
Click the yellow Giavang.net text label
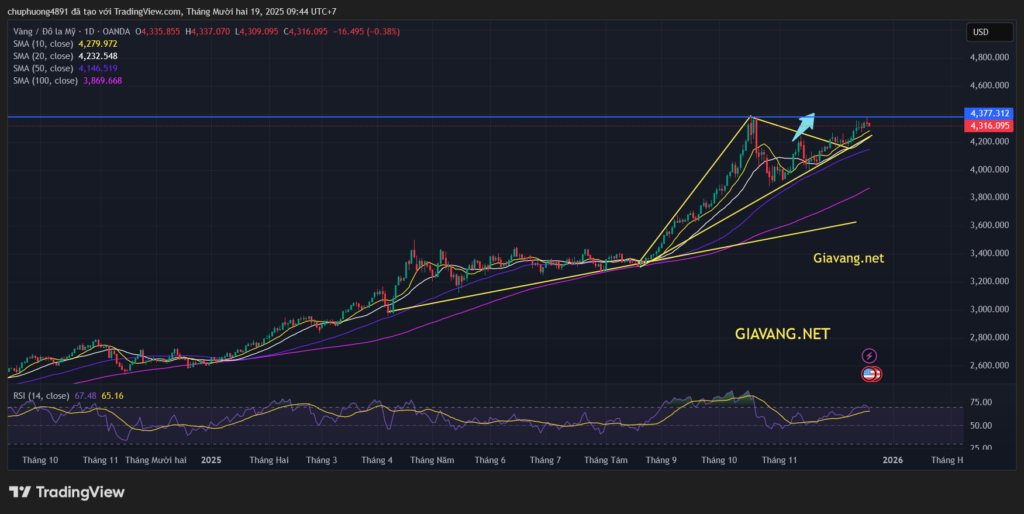pyautogui.click(x=848, y=258)
